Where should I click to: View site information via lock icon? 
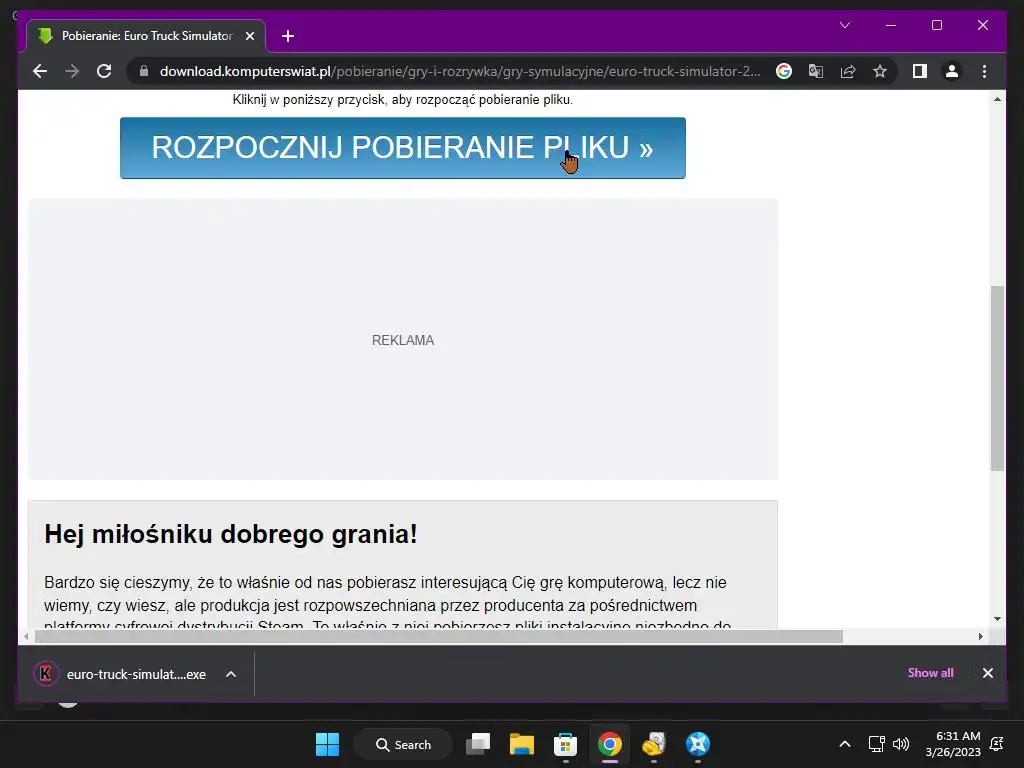click(144, 71)
